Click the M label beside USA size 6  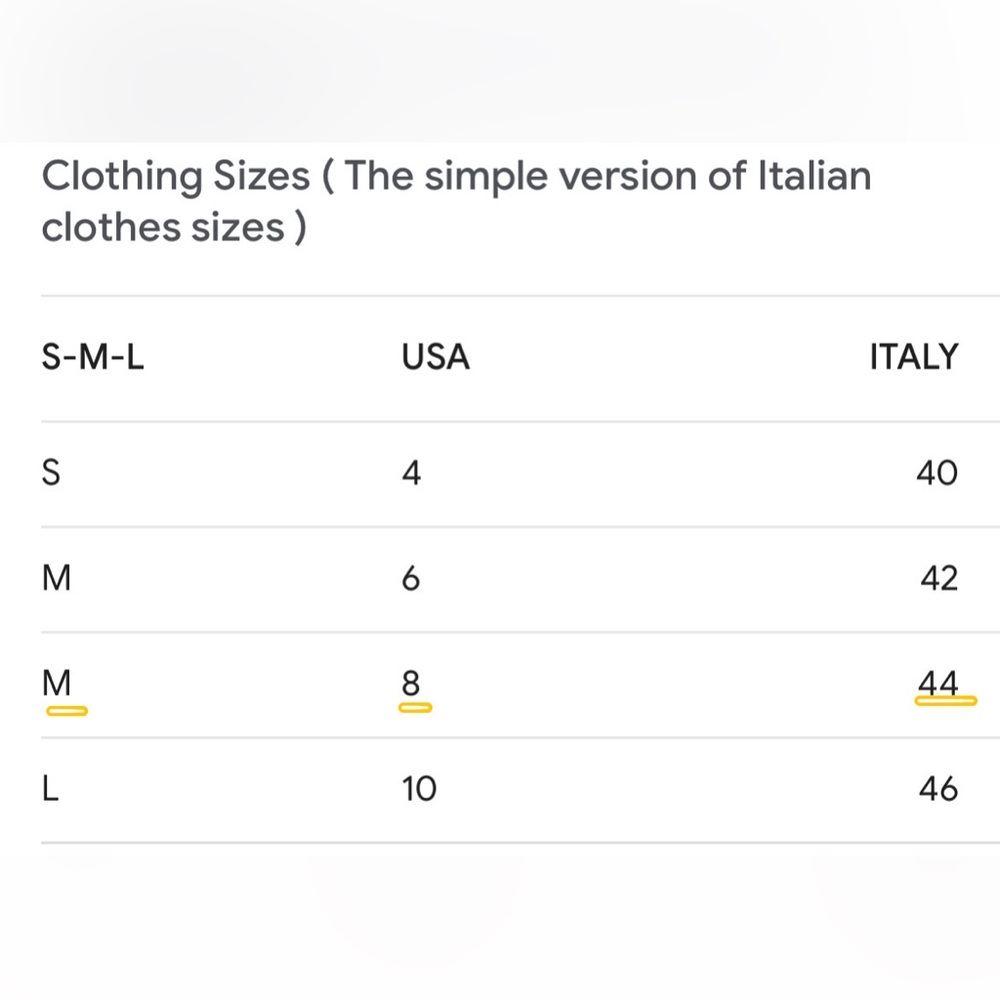[57, 578]
